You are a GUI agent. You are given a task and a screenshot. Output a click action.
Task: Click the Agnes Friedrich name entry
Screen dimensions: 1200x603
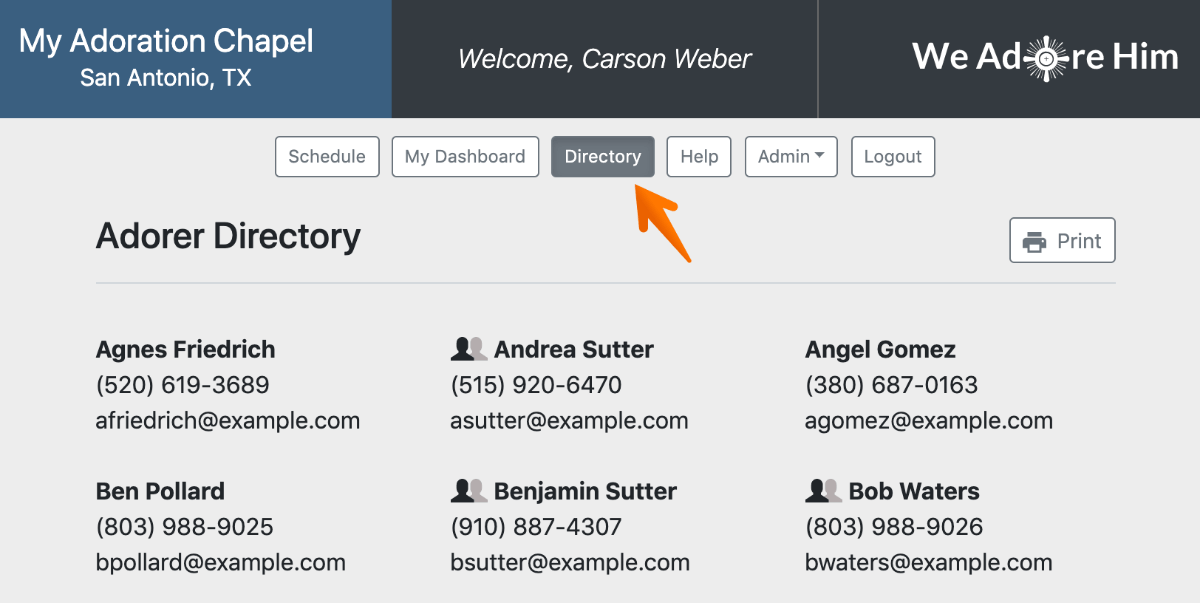click(185, 349)
